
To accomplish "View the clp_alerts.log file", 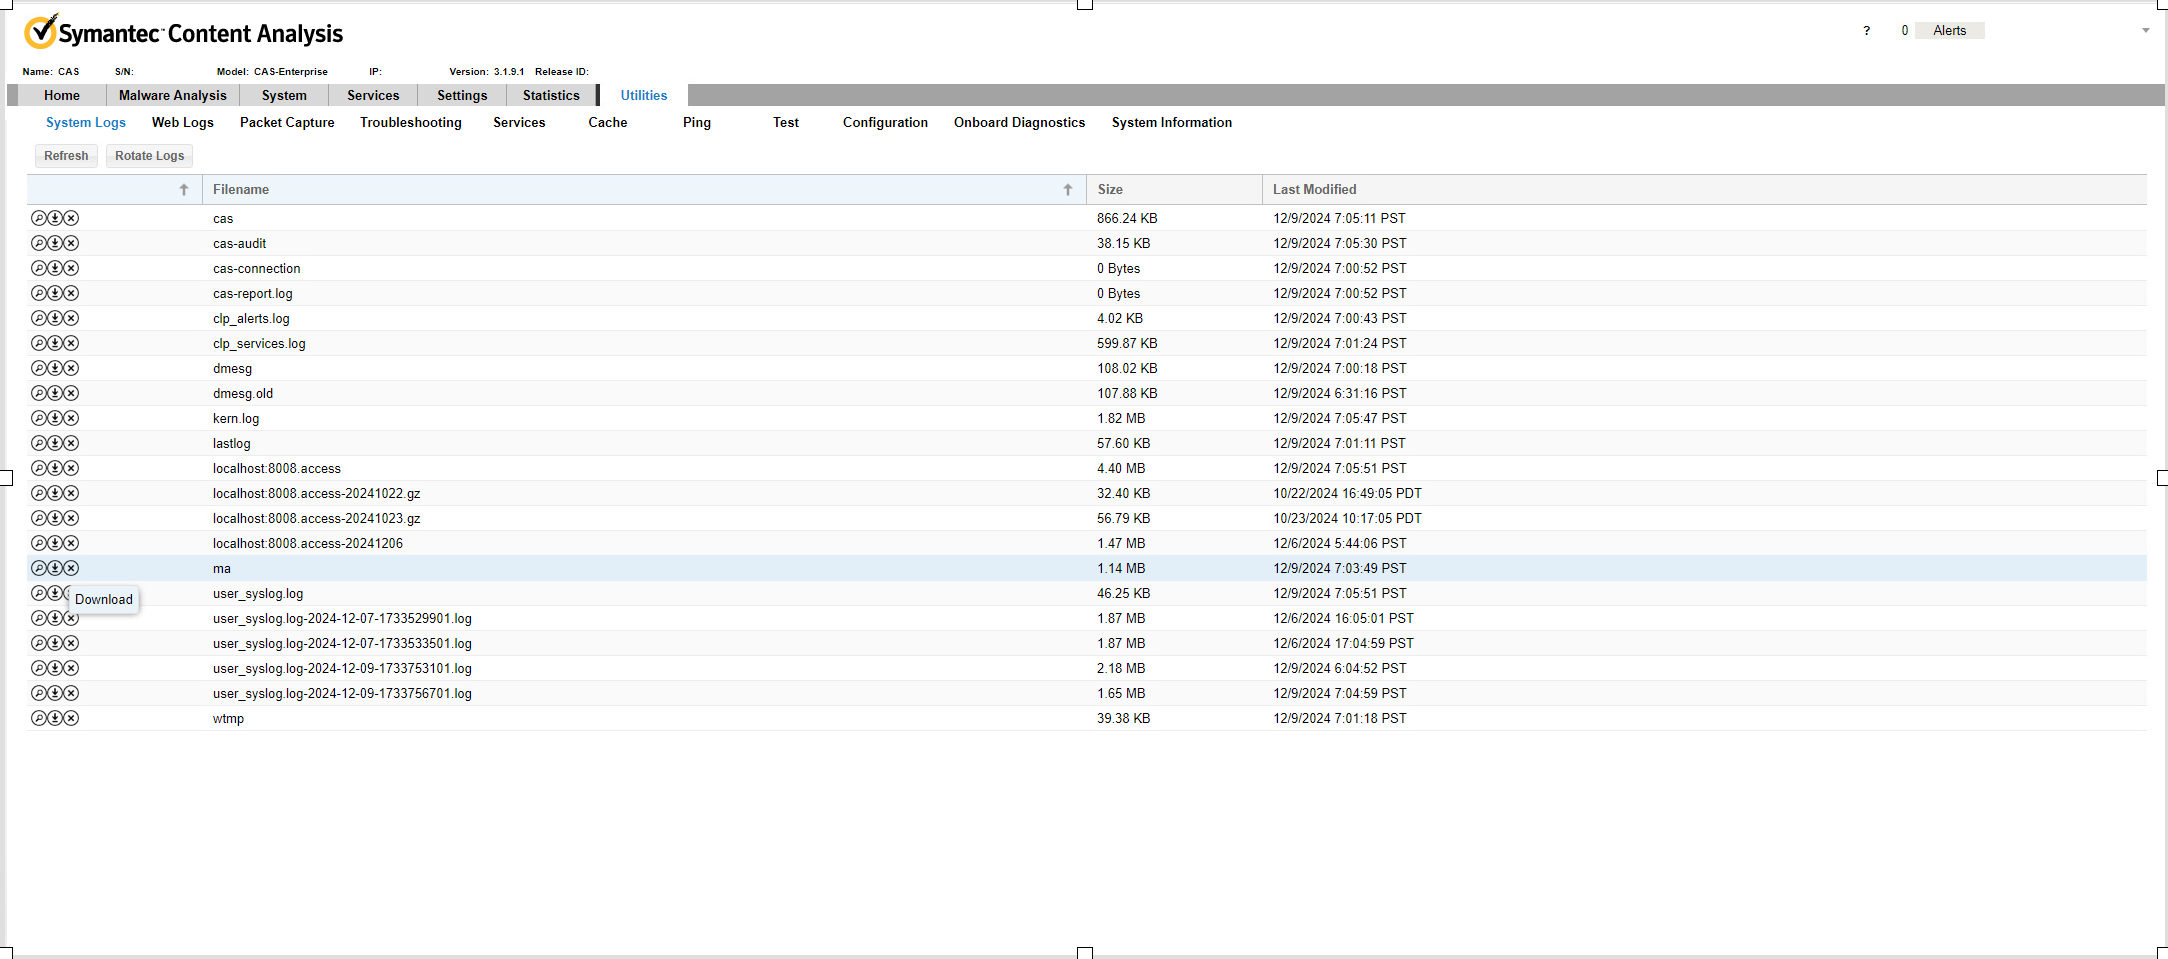I will pos(38,318).
